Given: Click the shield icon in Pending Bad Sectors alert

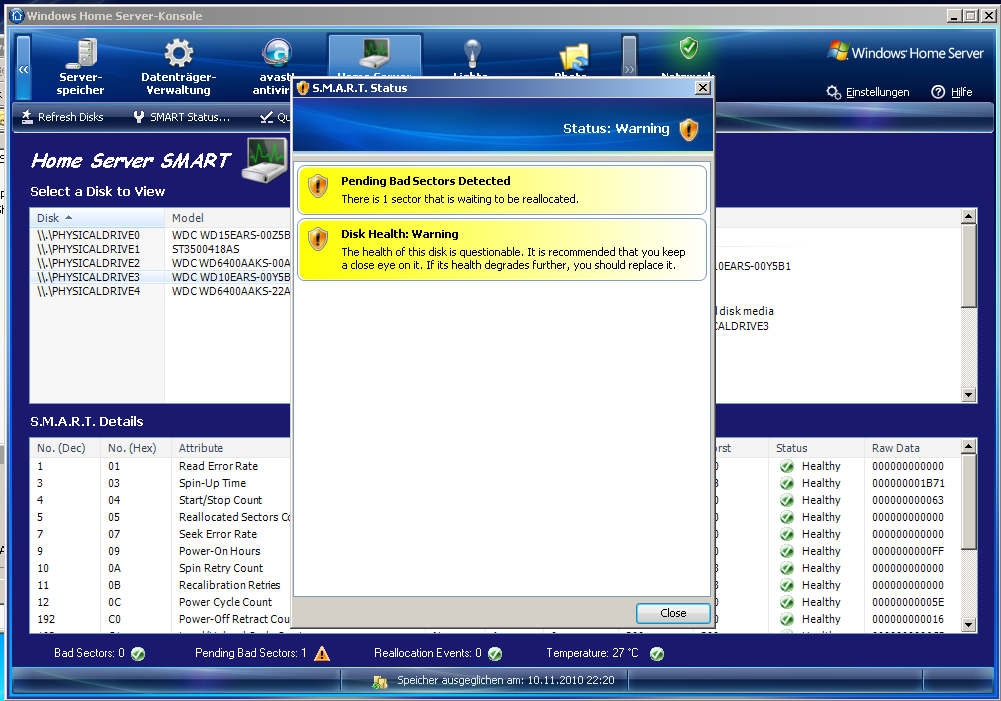Looking at the screenshot, I should pos(318,186).
